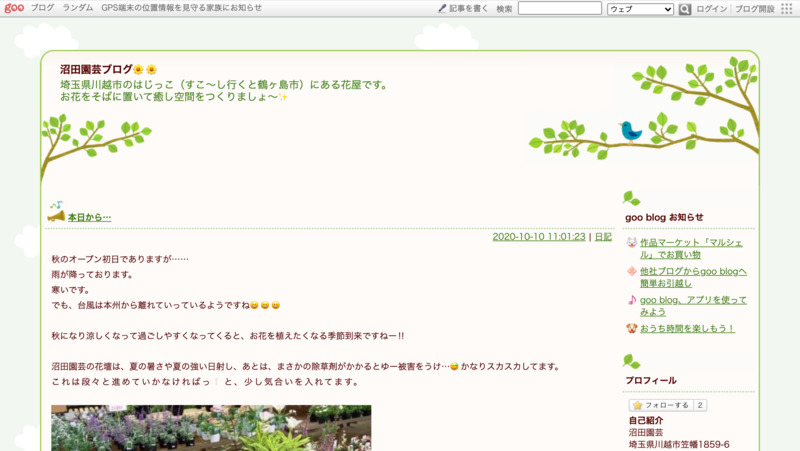Open the GPS端末 promotion link
Viewport: 800px width, 451px height.
(x=182, y=8)
